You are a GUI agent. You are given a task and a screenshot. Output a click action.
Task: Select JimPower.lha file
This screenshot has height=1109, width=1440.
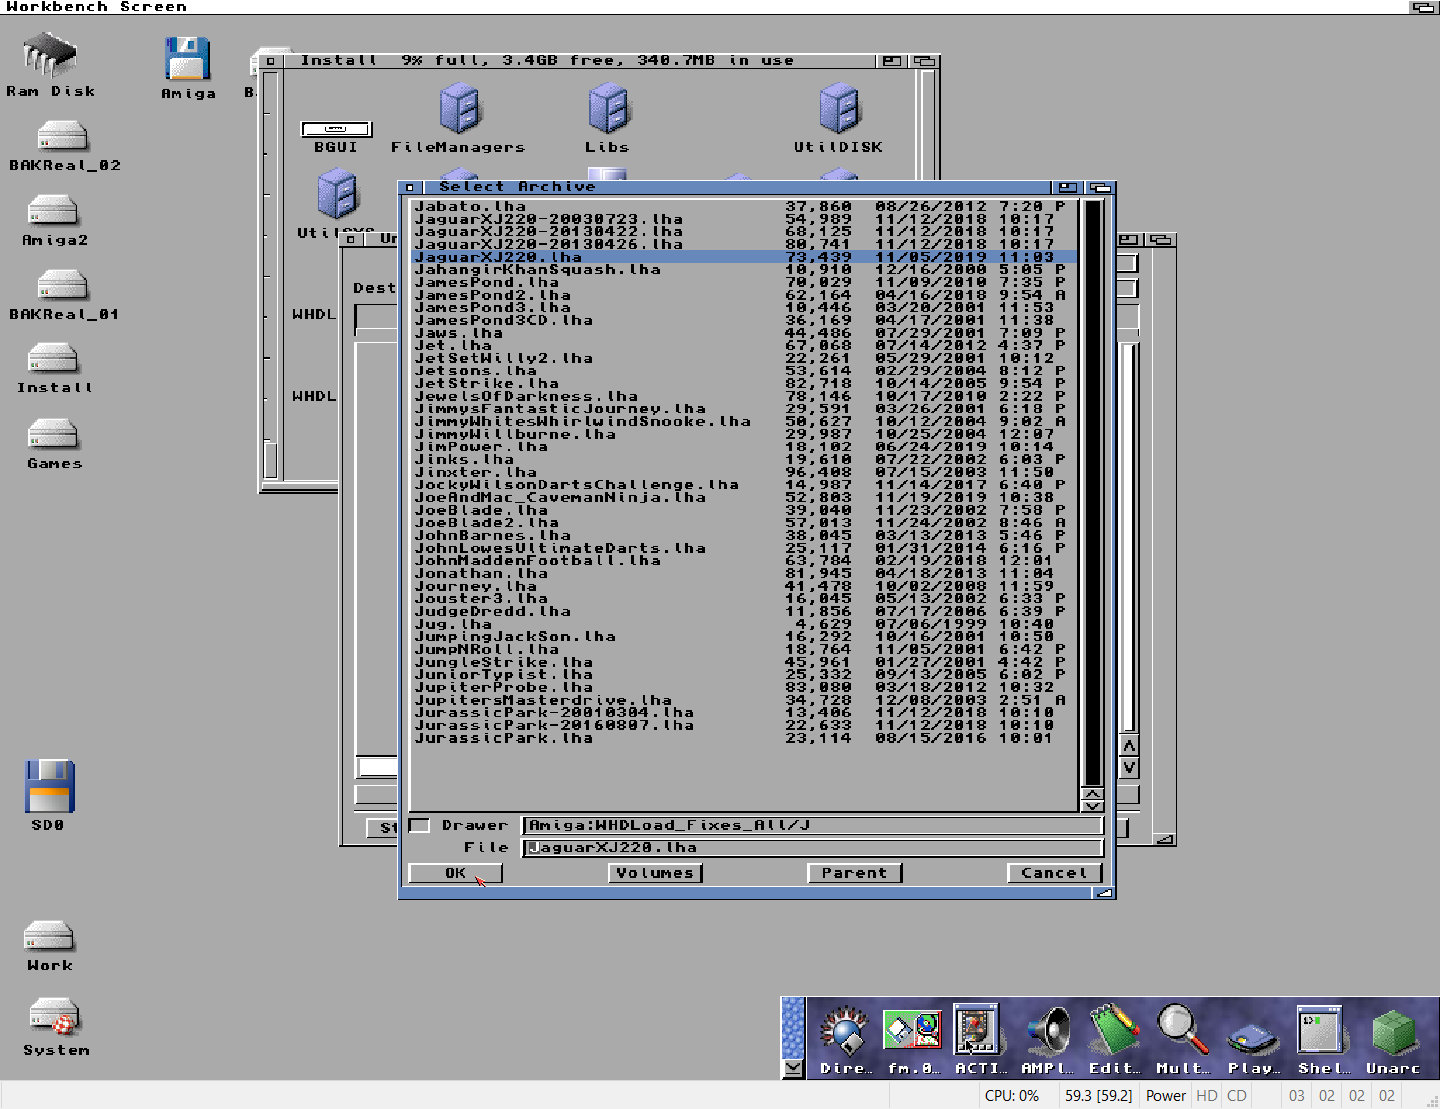pyautogui.click(x=744, y=446)
